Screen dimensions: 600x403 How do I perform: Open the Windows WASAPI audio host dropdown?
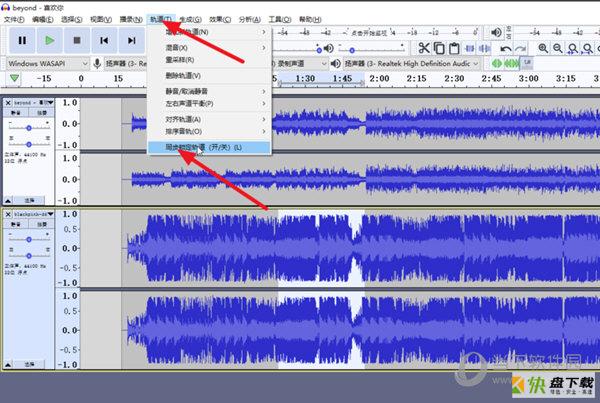click(48, 64)
